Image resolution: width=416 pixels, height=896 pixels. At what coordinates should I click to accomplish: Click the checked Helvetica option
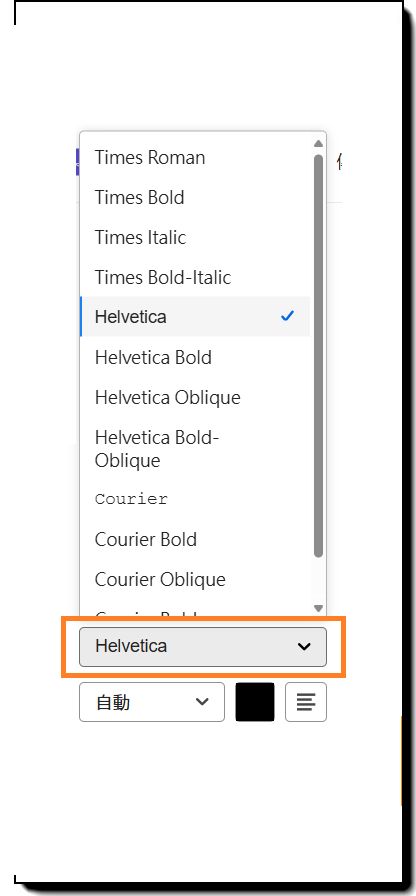(195, 316)
